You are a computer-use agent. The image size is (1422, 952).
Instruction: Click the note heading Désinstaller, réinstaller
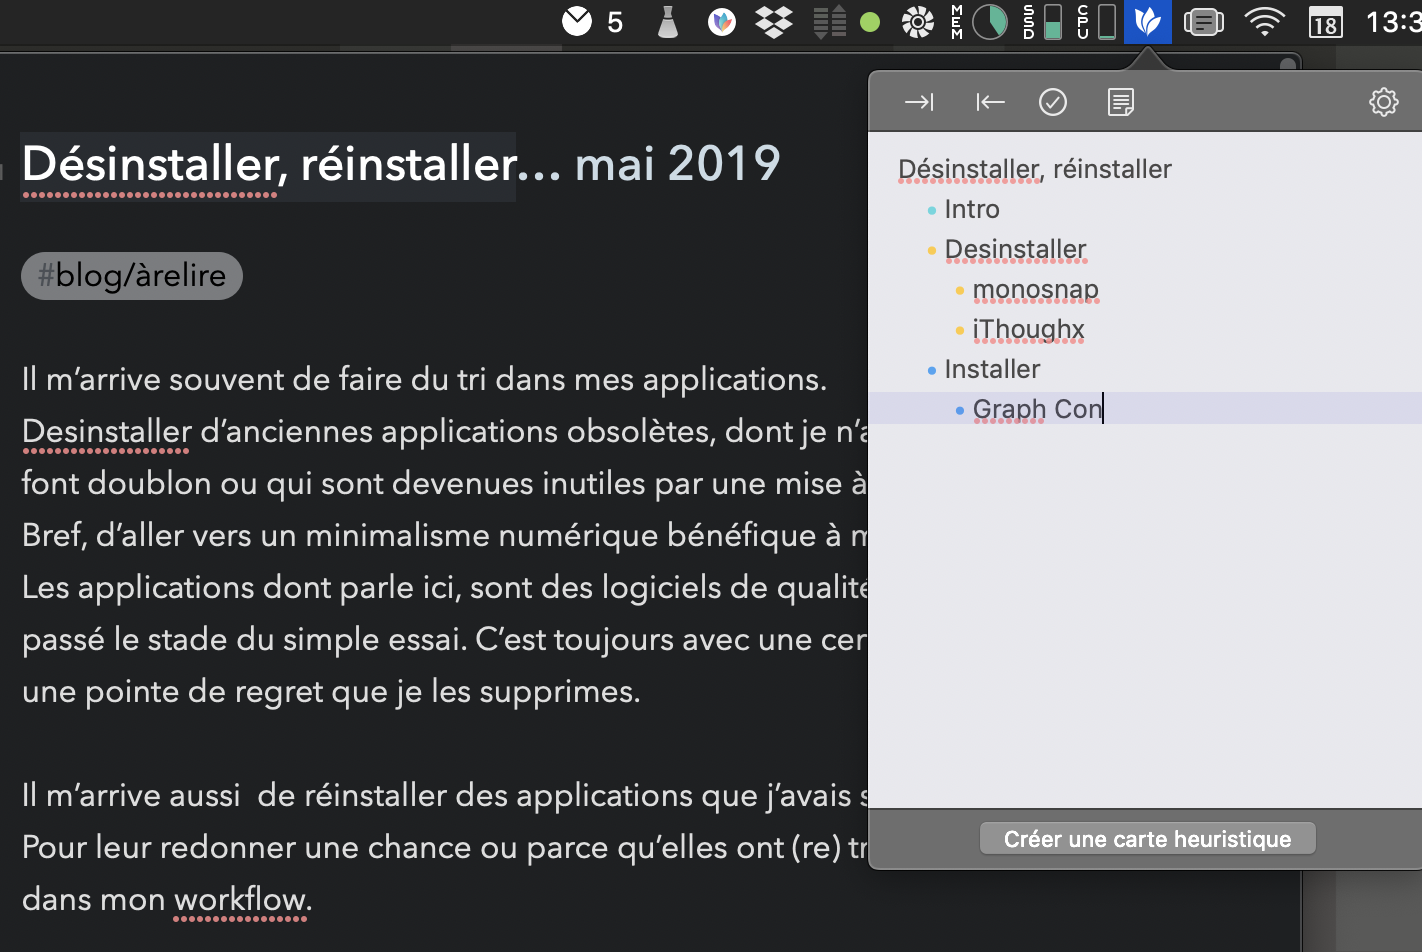tap(269, 165)
